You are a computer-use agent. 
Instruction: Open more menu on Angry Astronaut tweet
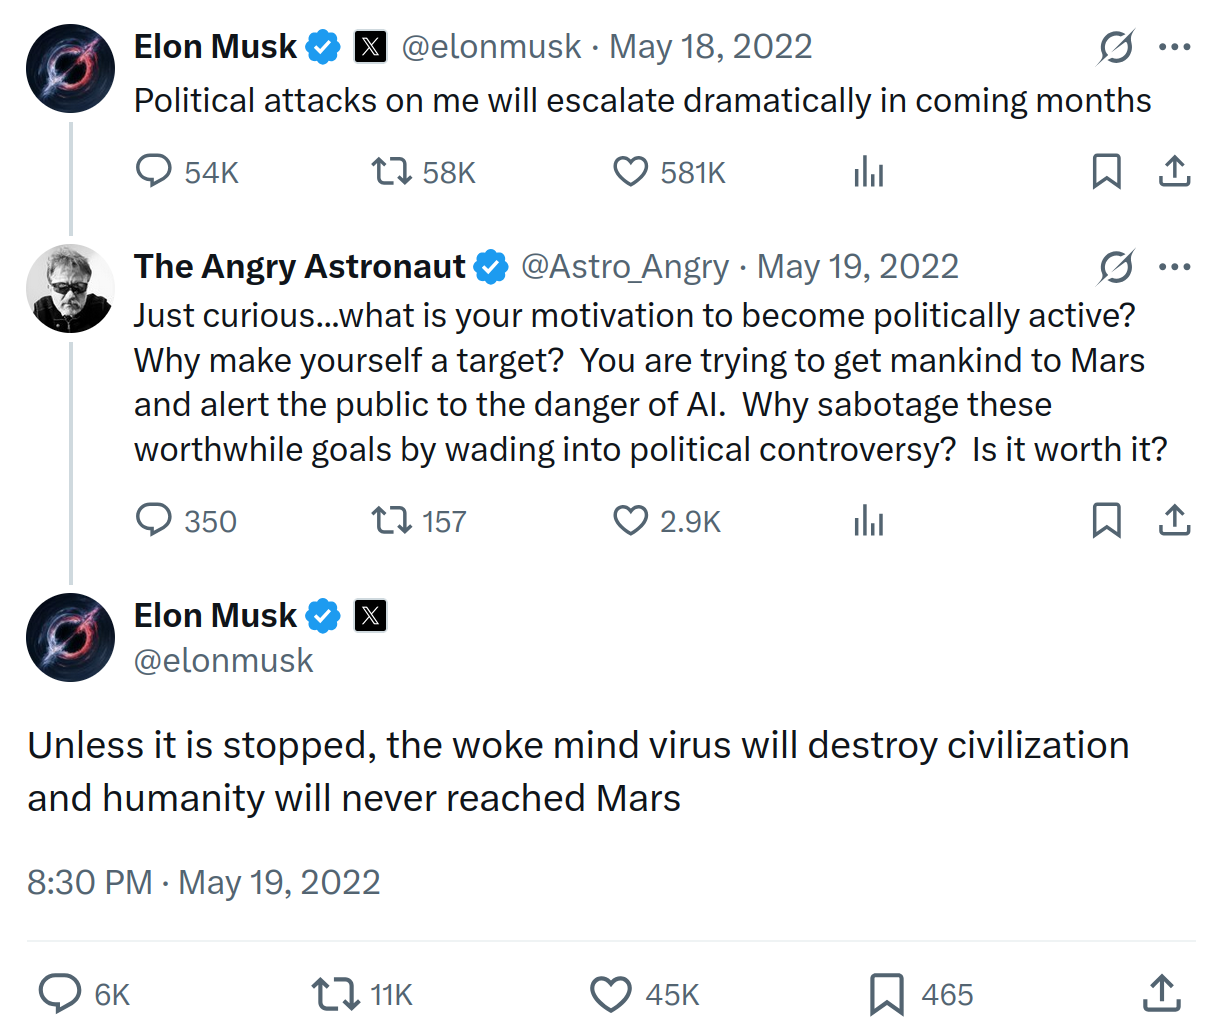pos(1175,266)
